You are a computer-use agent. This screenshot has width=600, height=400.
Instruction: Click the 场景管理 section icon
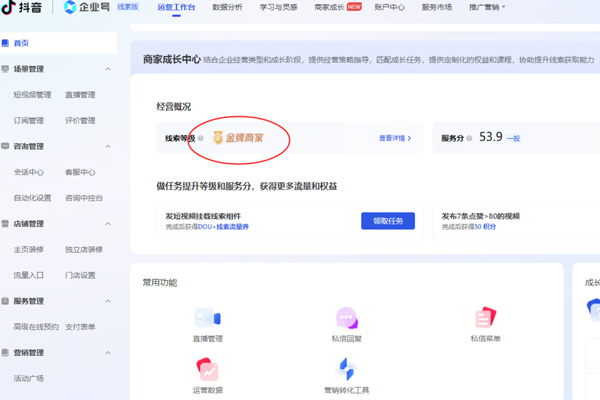click(5, 69)
